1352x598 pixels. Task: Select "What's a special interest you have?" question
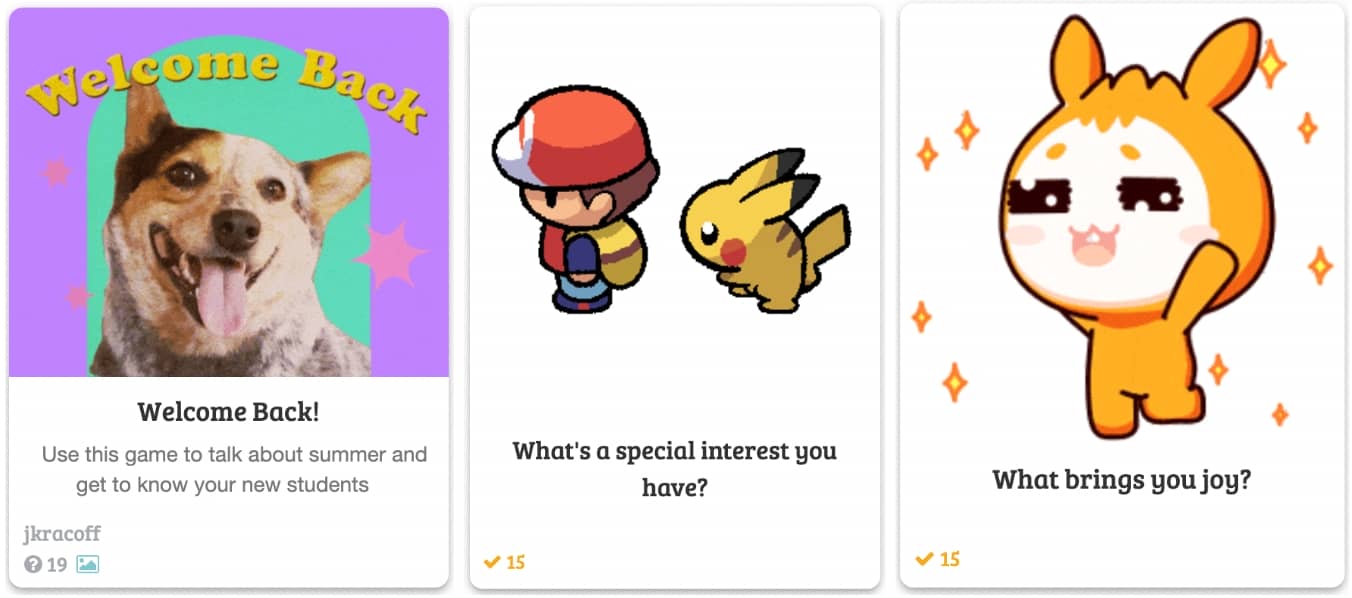675,468
